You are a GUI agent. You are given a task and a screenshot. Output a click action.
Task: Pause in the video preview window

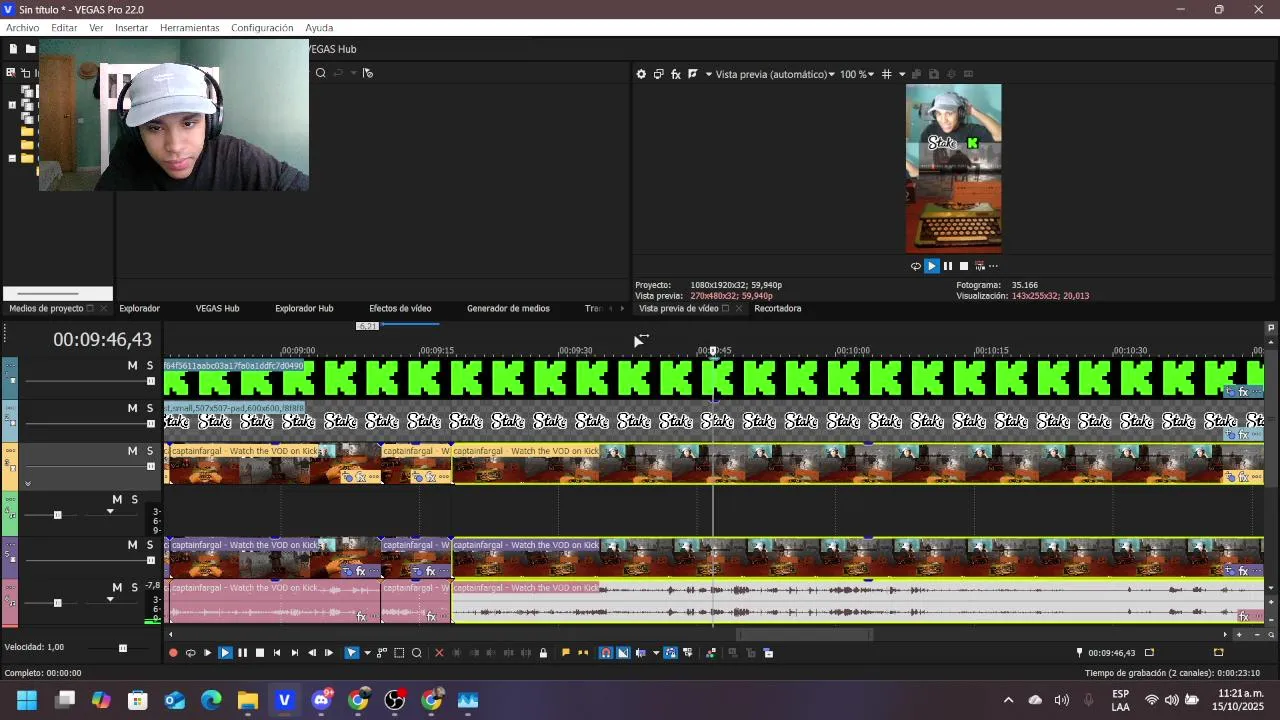pos(948,266)
